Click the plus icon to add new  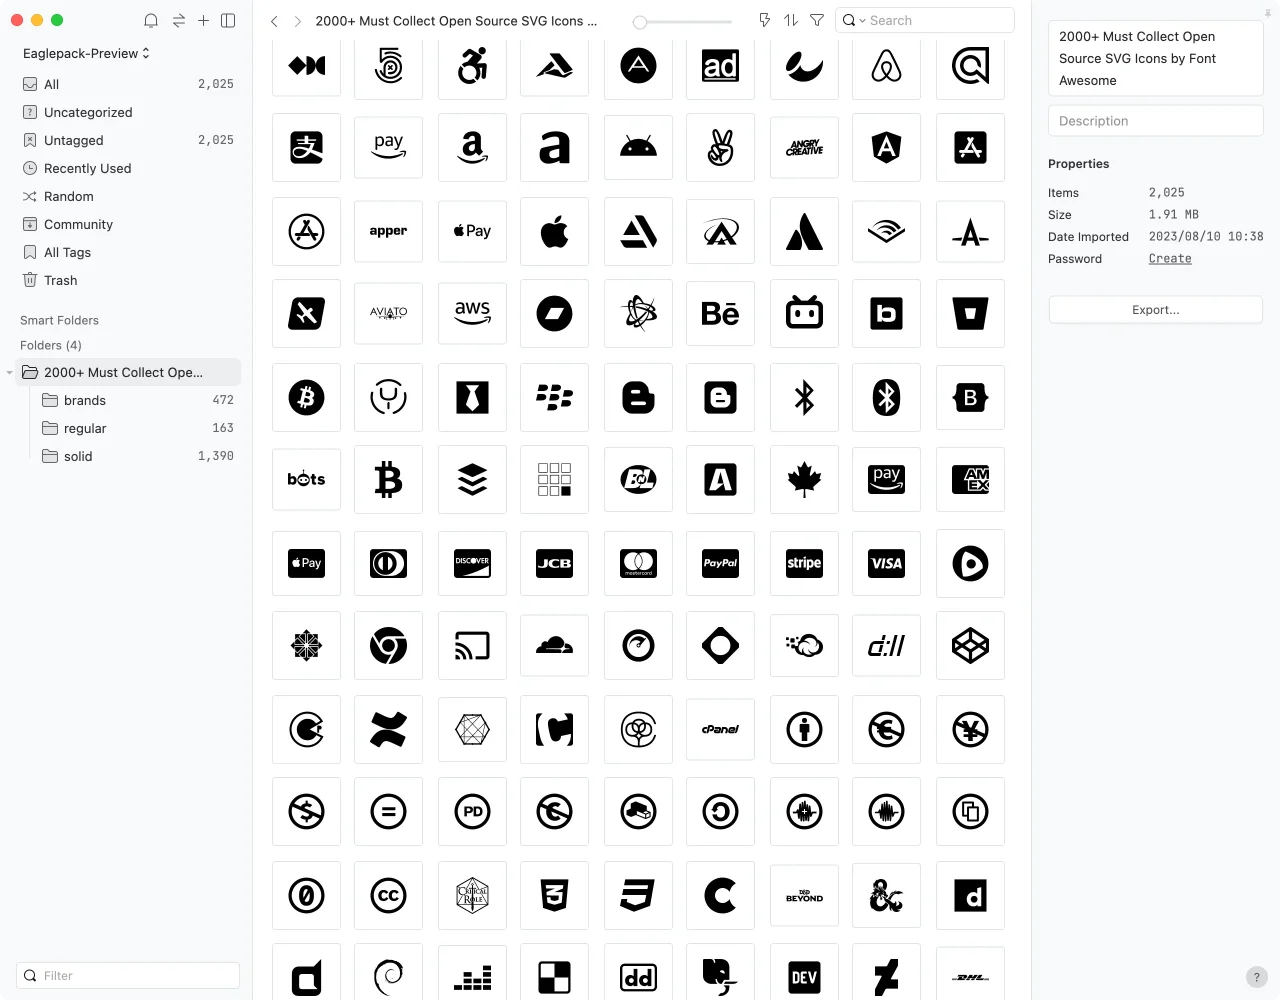pos(203,20)
